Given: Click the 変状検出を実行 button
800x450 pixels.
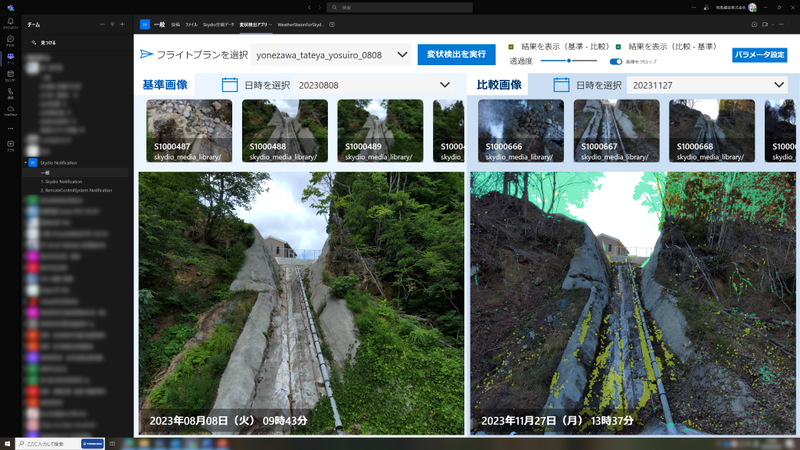Looking at the screenshot, I should [x=456, y=54].
